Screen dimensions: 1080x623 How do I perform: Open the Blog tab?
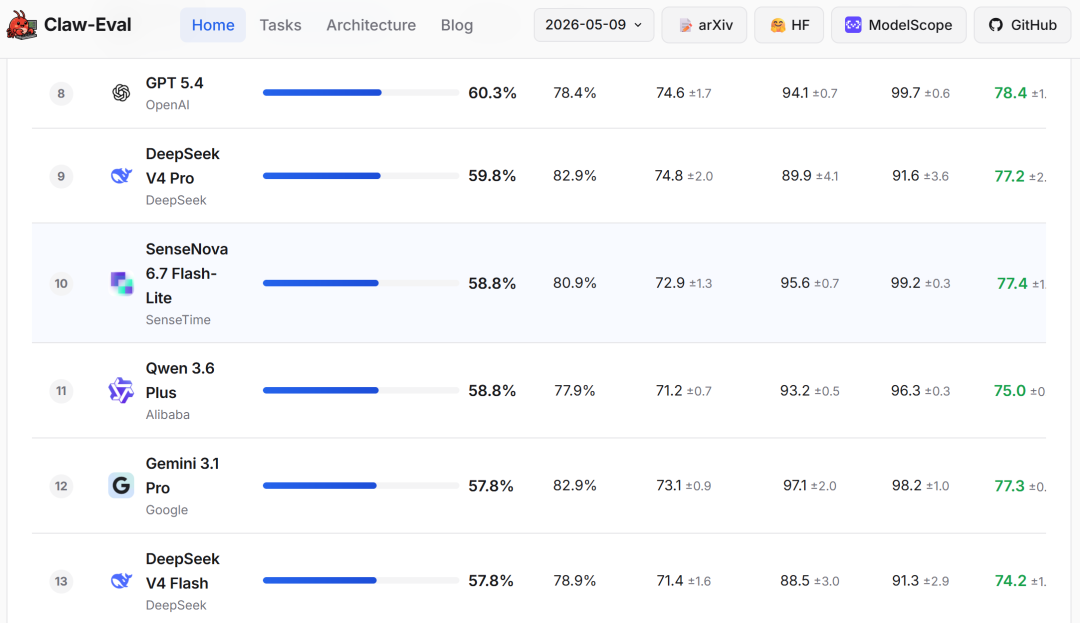pyautogui.click(x=457, y=25)
